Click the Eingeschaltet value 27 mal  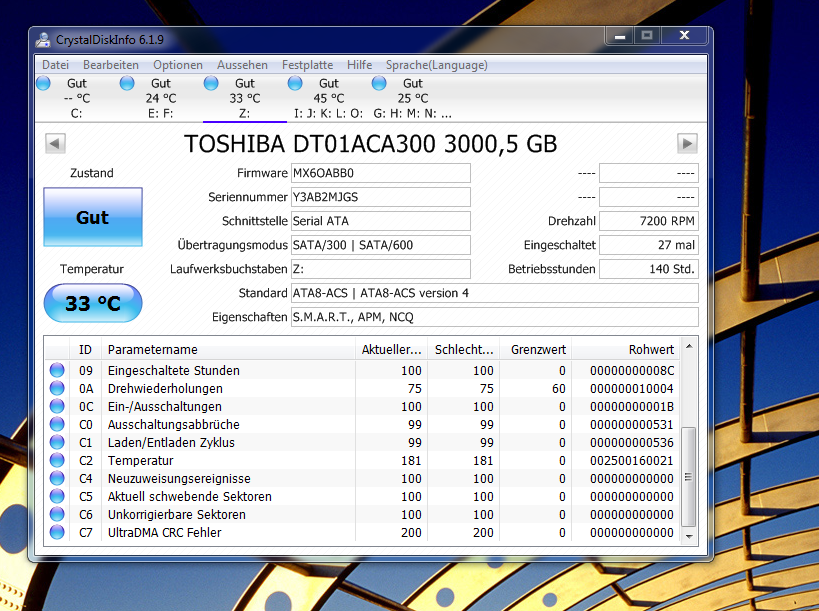pos(649,245)
